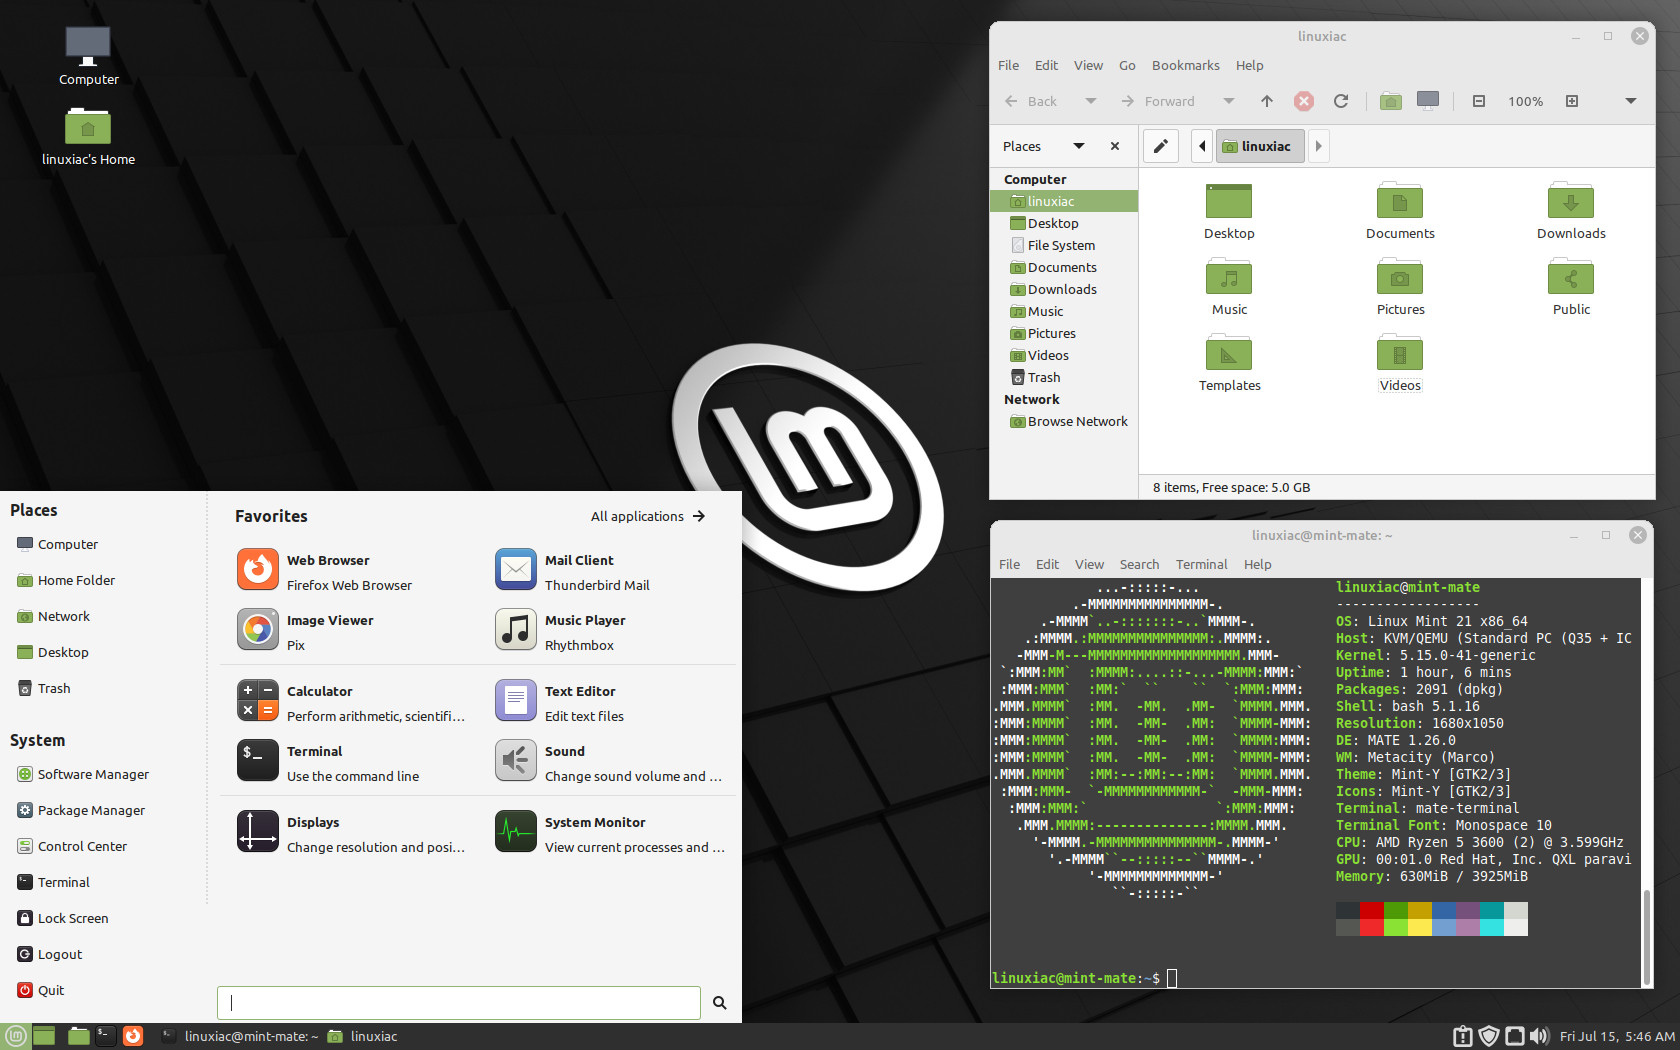
Task: Open Forward history dropdown arrow
Action: 1229,101
